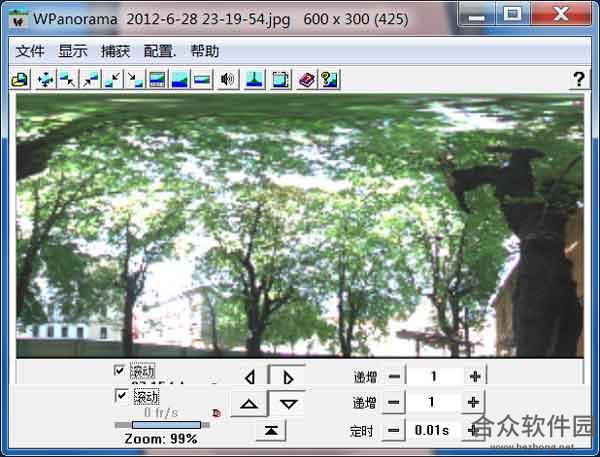Click the black question mark at toolbar right
The height and width of the screenshot is (457, 600).
pos(579,80)
